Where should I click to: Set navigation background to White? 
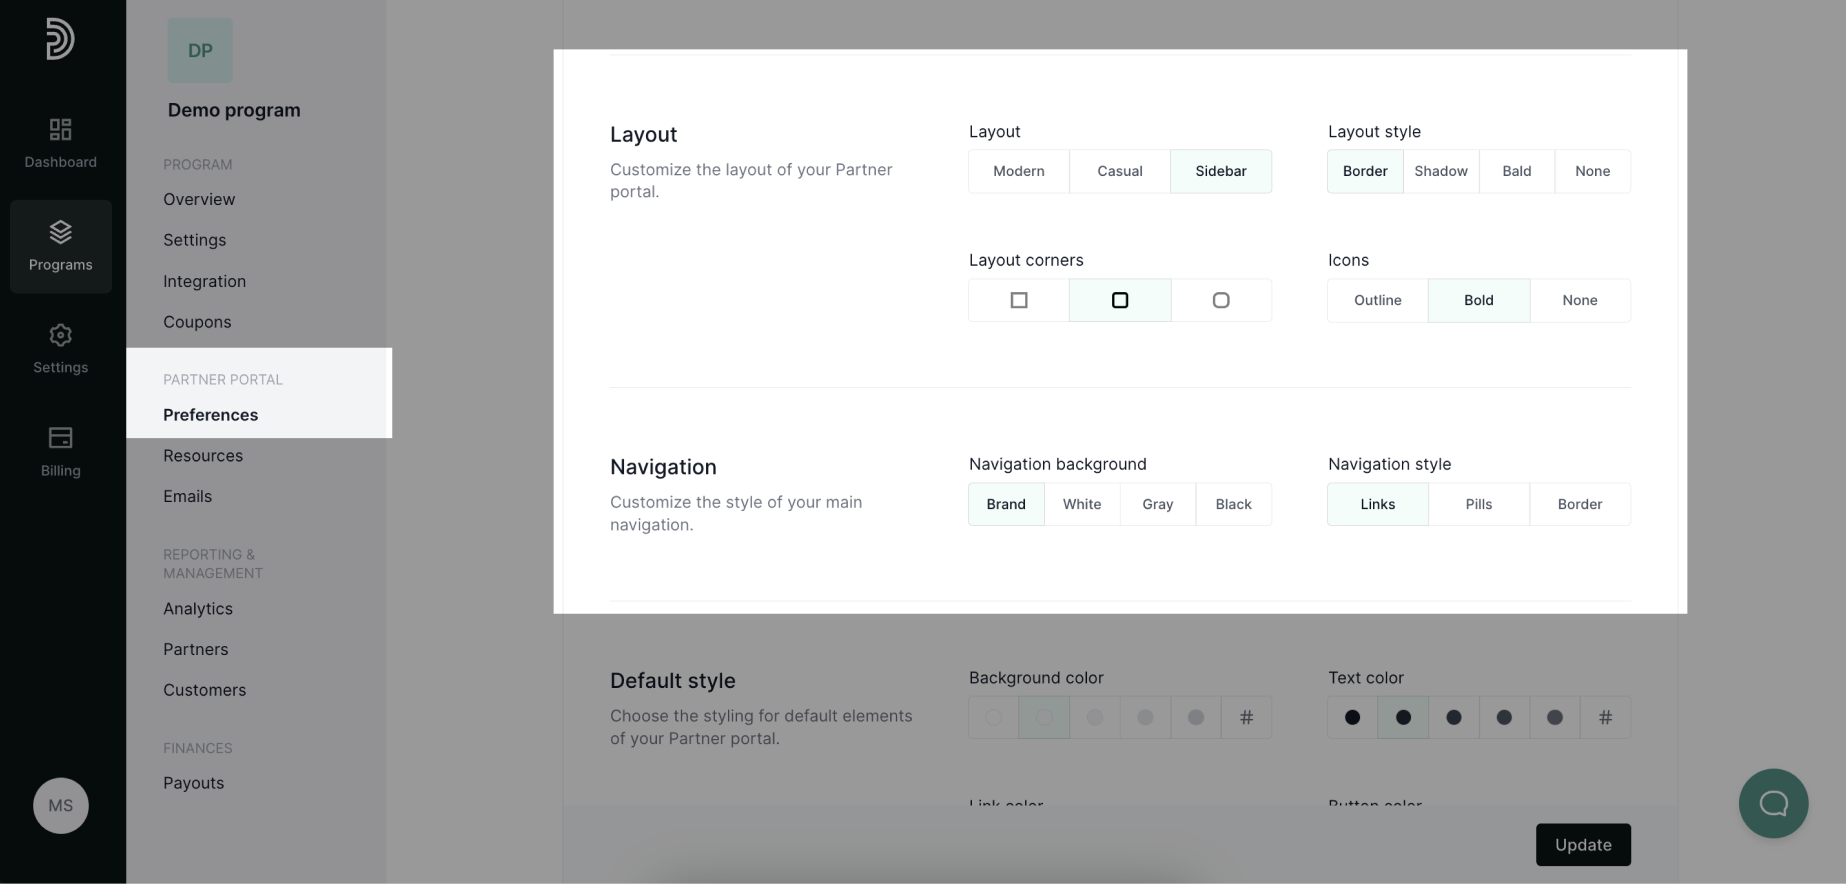[1082, 504]
